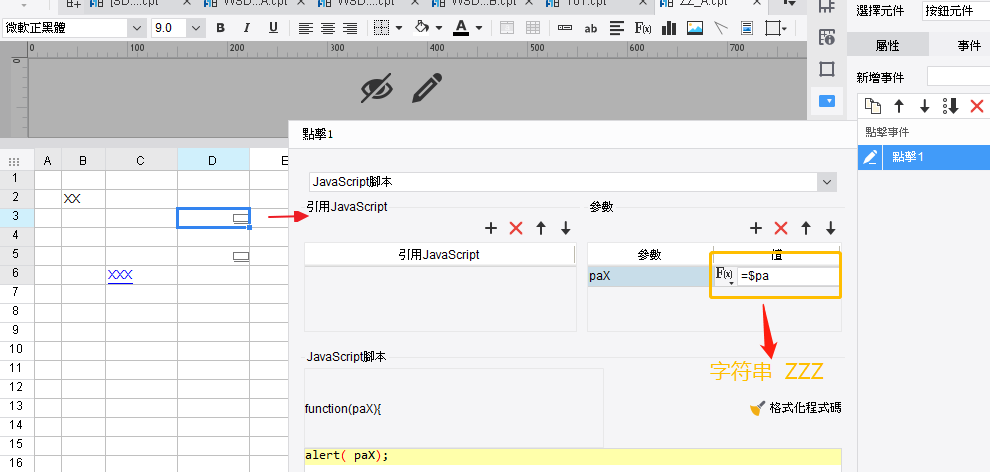The image size is (990, 472).
Task: Select the paX parameter name cell
Action: pyautogui.click(x=650, y=276)
